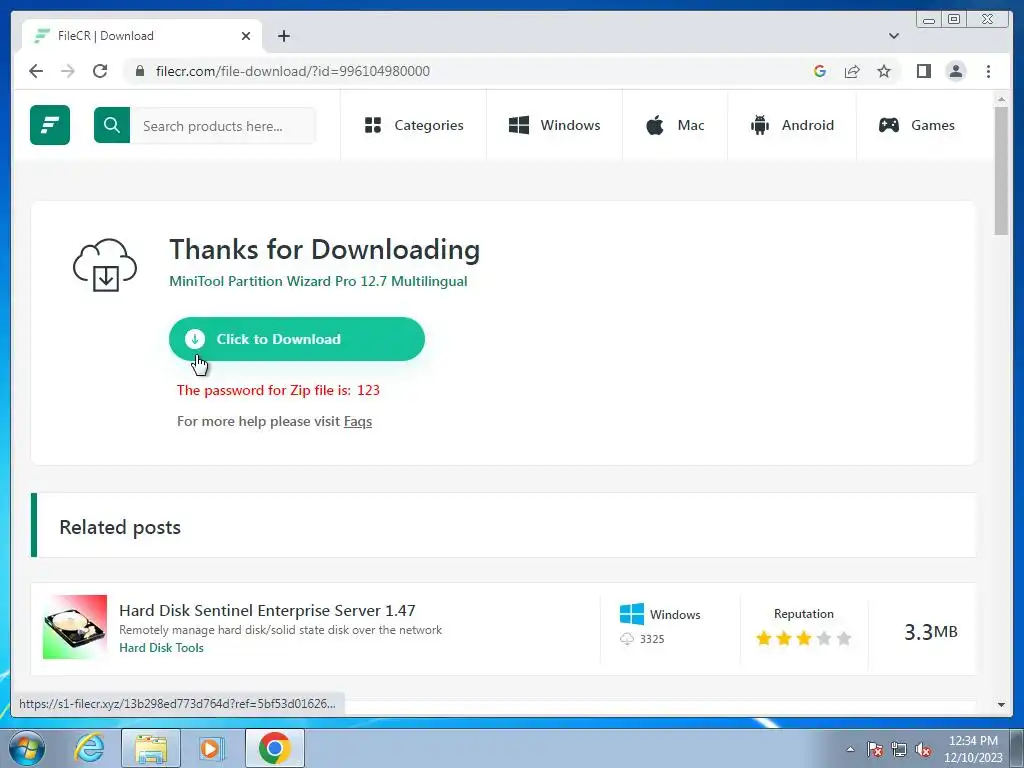Image resolution: width=1024 pixels, height=768 pixels.
Task: Bookmark this page with the star
Action: coord(884,71)
